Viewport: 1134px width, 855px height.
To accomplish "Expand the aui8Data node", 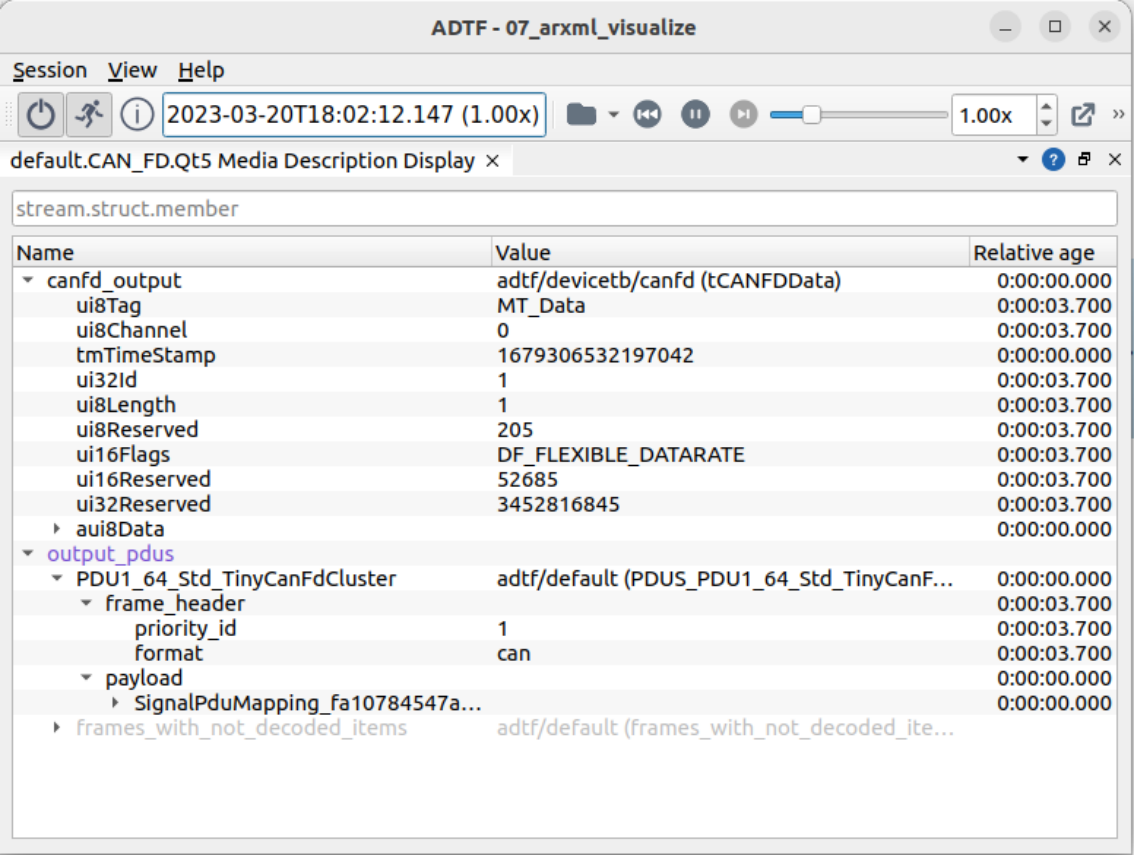I will 57,529.
